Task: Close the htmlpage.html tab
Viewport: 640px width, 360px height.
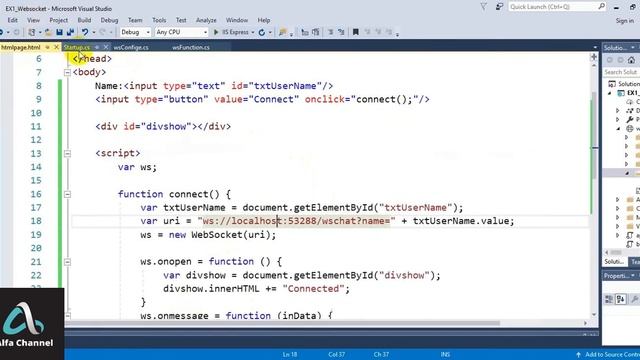Action: click(x=56, y=47)
